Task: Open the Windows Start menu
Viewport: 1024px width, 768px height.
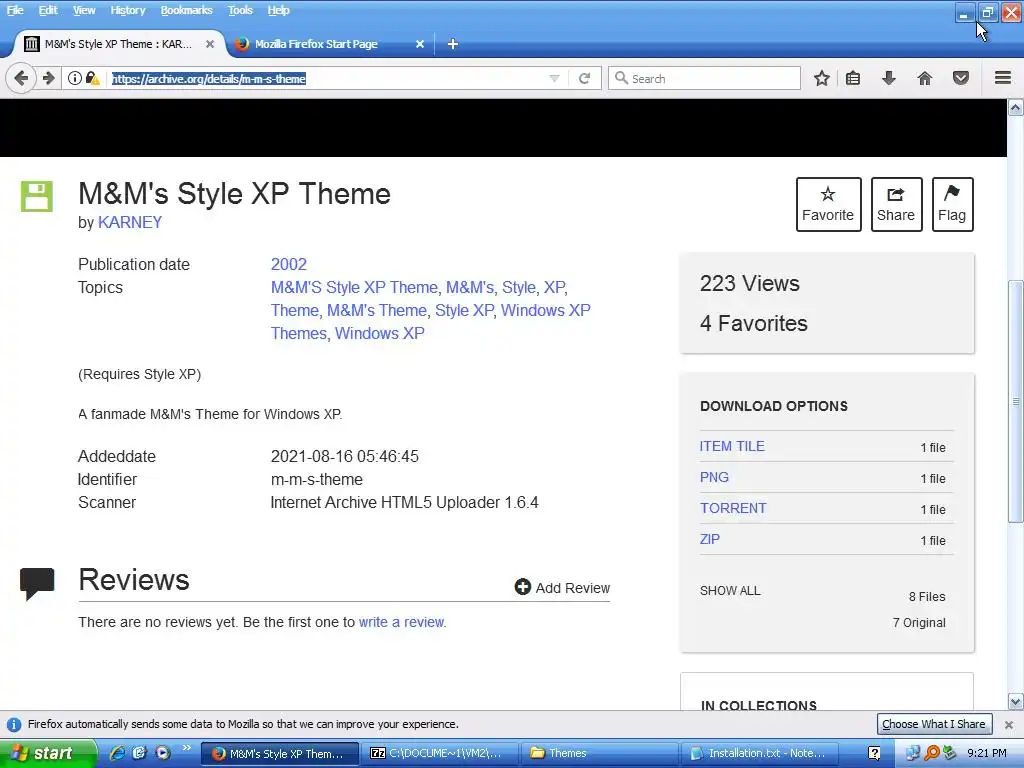Action: tap(46, 753)
